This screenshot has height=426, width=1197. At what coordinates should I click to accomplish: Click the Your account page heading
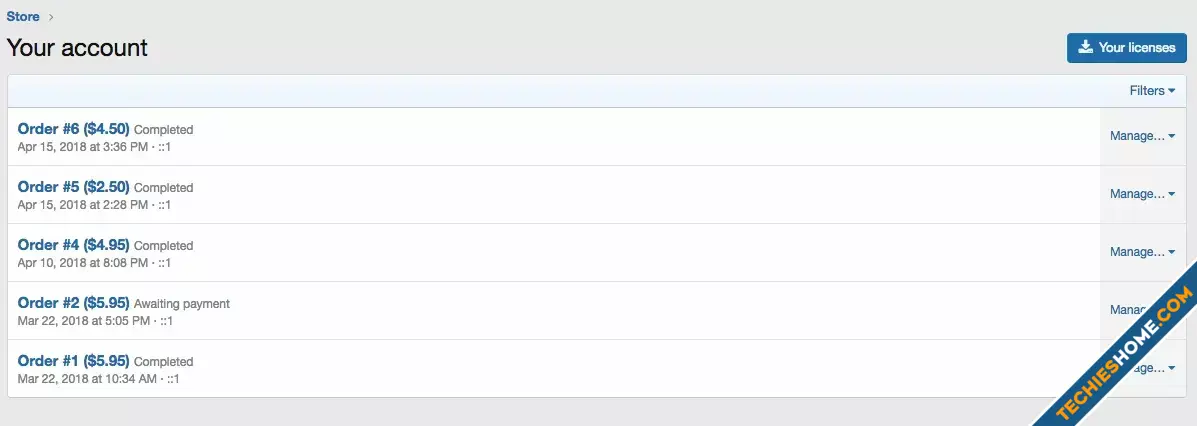[x=77, y=47]
